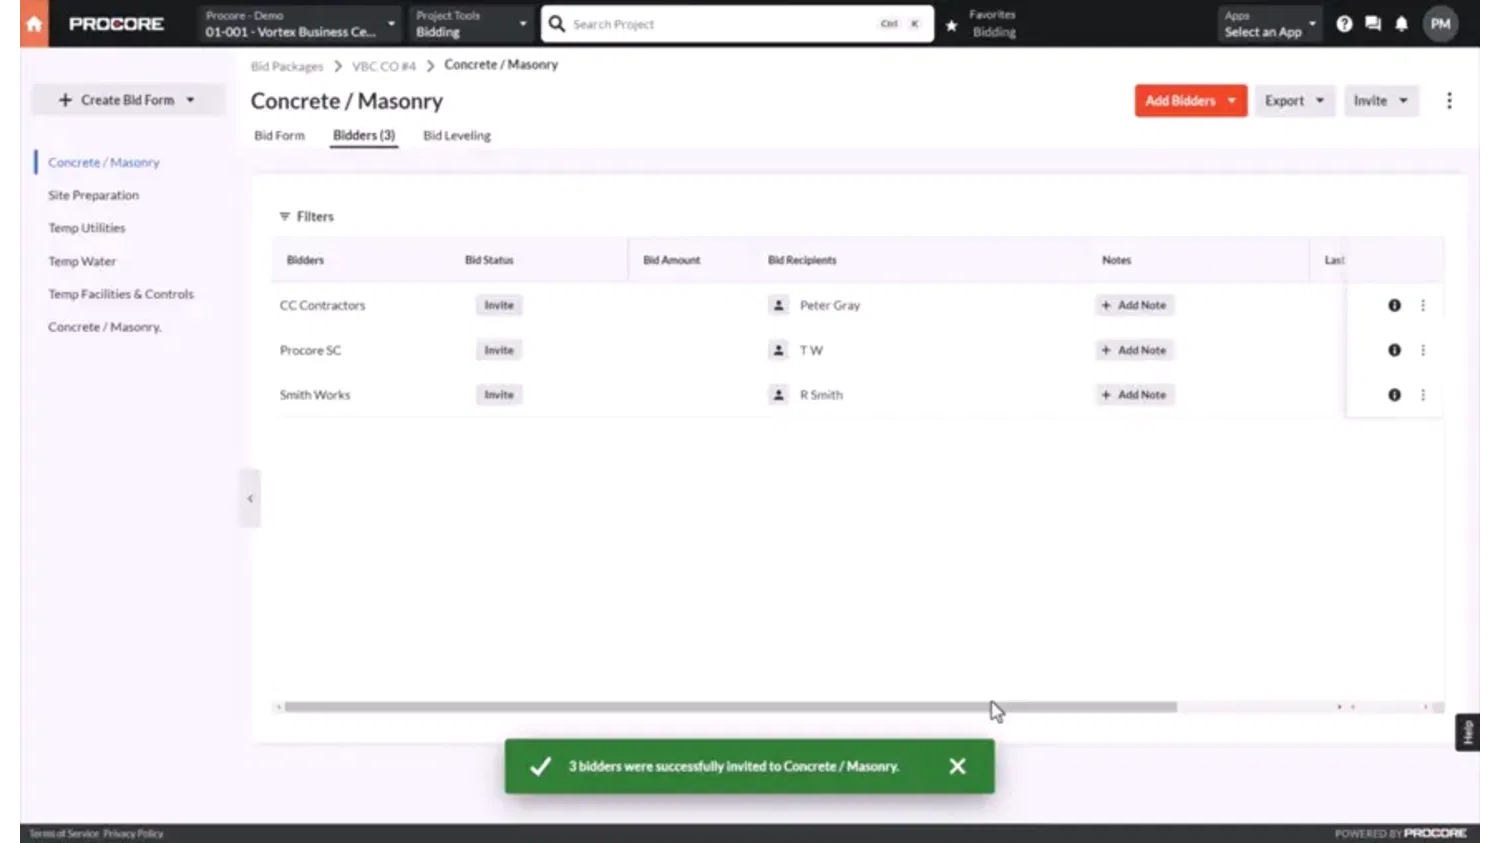Screen dimensions: 1500x843
Task: Click the Procore logo
Action: click(x=116, y=24)
